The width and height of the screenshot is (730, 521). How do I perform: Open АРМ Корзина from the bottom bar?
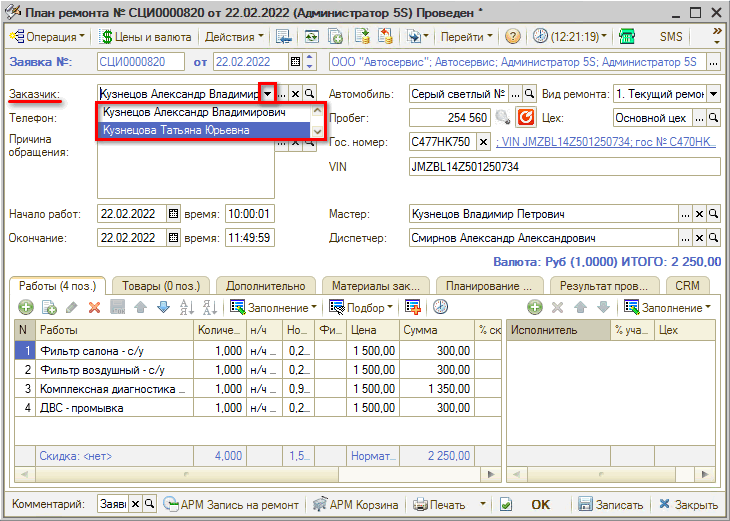(357, 505)
